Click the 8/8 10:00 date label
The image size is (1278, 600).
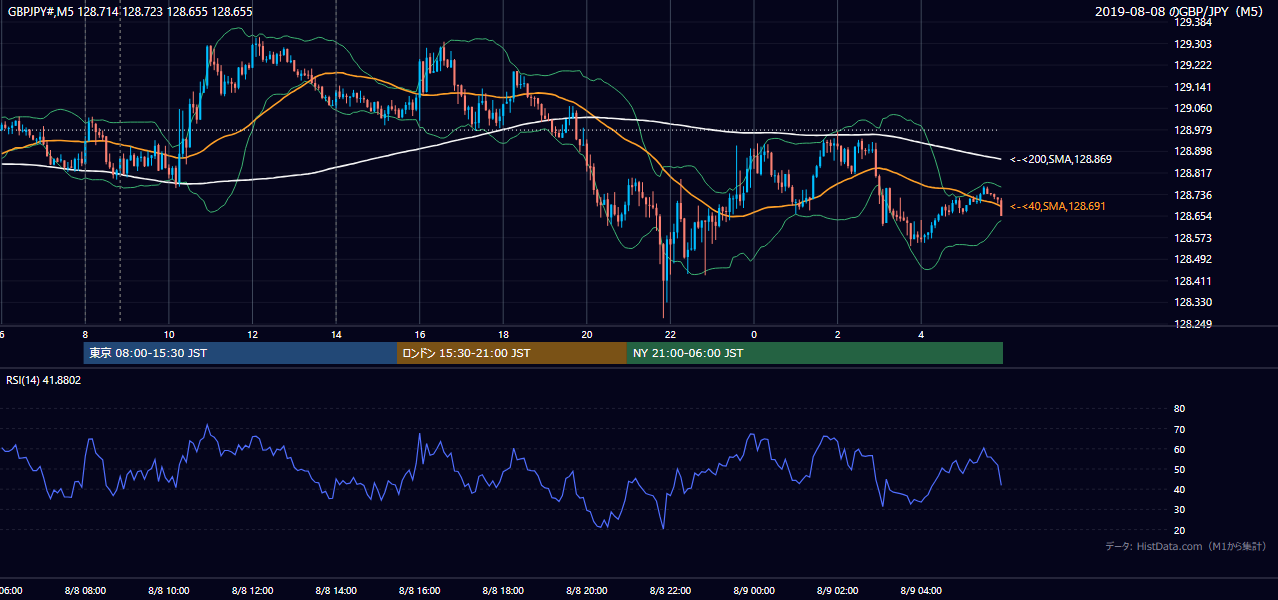pyautogui.click(x=169, y=591)
